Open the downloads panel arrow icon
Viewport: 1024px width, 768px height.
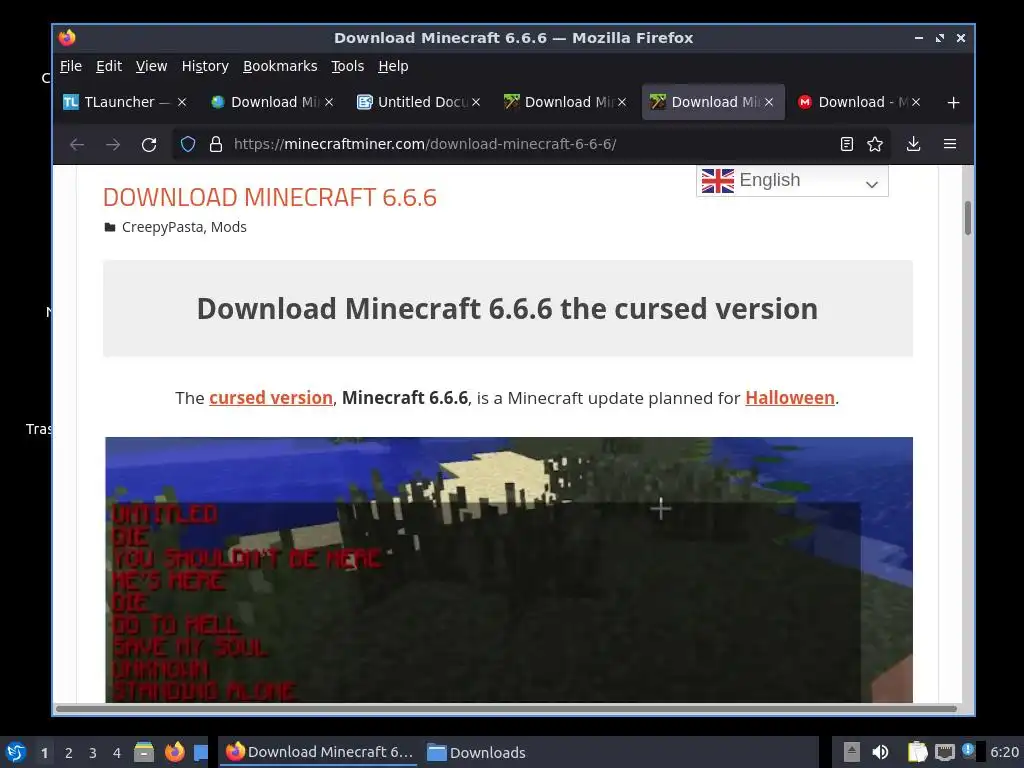click(x=914, y=144)
